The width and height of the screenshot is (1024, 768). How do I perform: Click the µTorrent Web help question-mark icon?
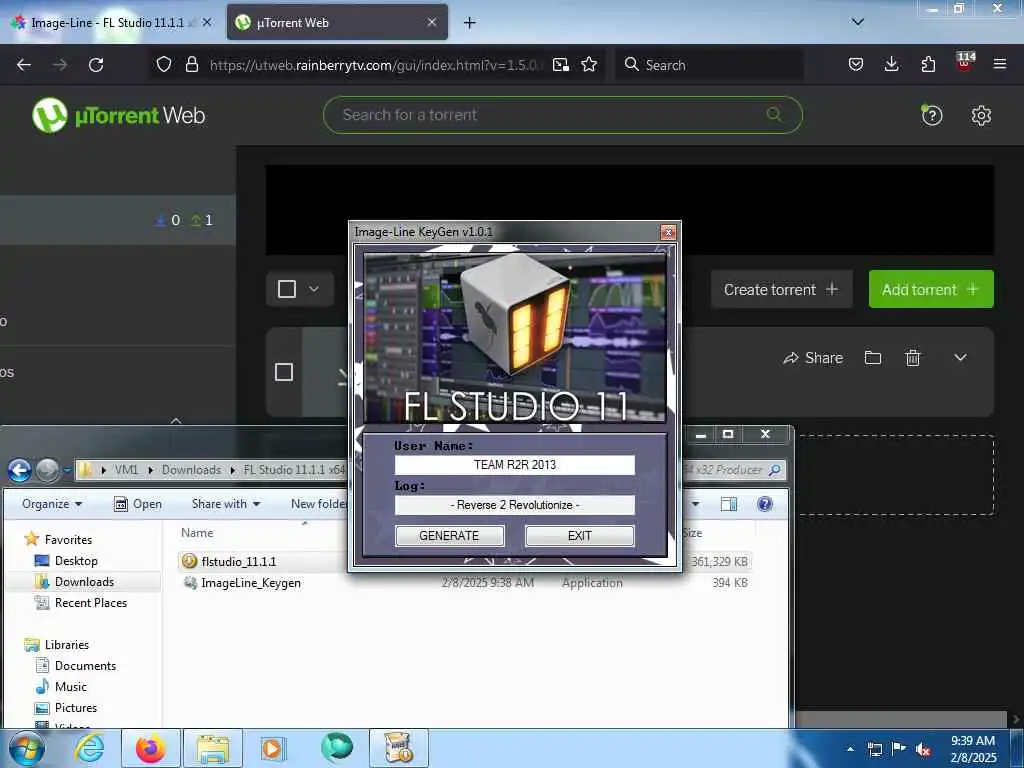tap(931, 116)
